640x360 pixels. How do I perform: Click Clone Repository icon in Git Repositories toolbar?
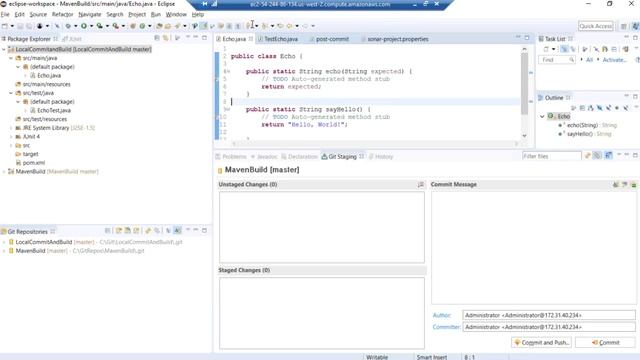pyautogui.click(x=127, y=231)
